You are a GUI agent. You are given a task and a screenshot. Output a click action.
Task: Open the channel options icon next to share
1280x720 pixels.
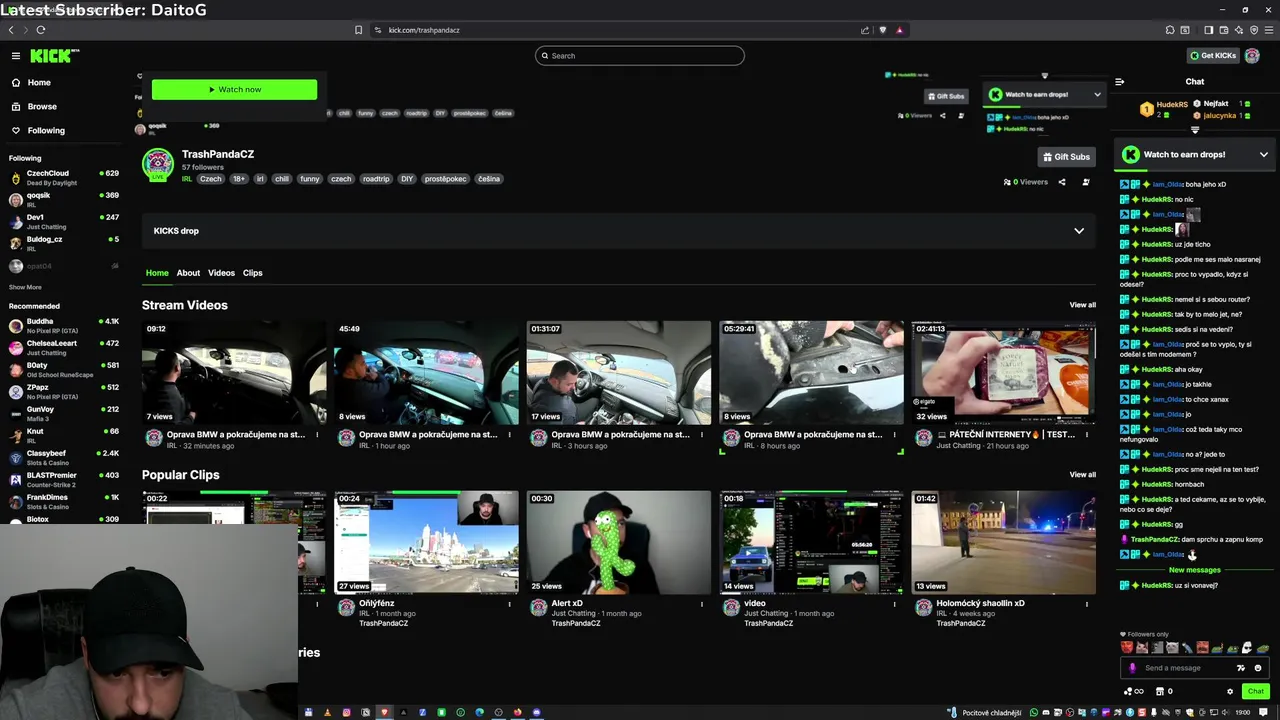click(x=1086, y=182)
